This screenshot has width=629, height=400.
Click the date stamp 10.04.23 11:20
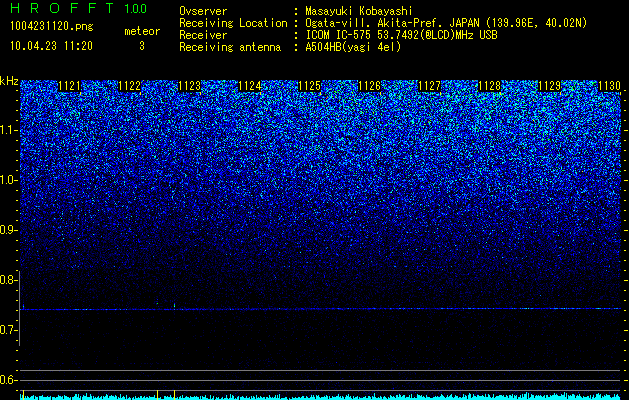click(51, 46)
